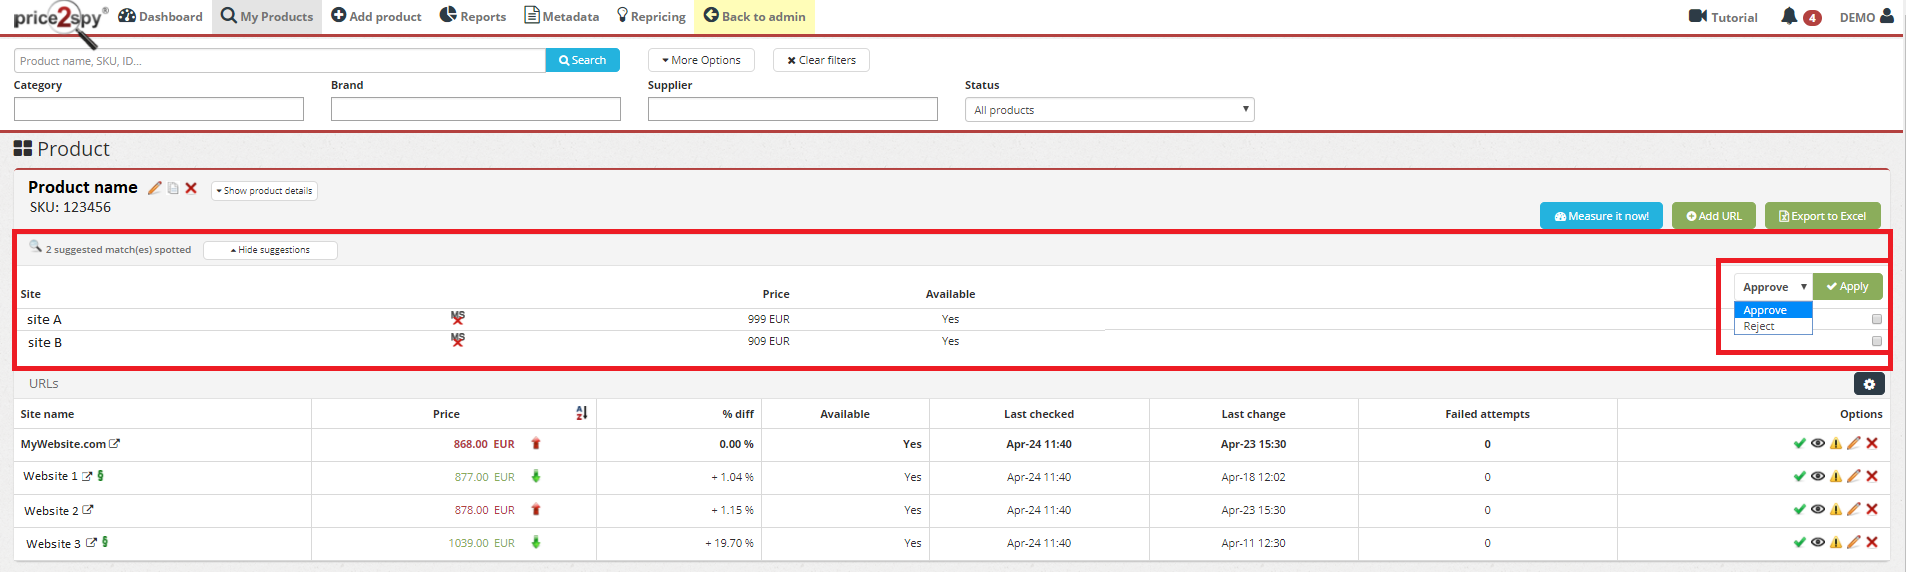The height and width of the screenshot is (574, 1907).
Task: Open the Status dropdown showing All products
Action: click(x=1109, y=110)
